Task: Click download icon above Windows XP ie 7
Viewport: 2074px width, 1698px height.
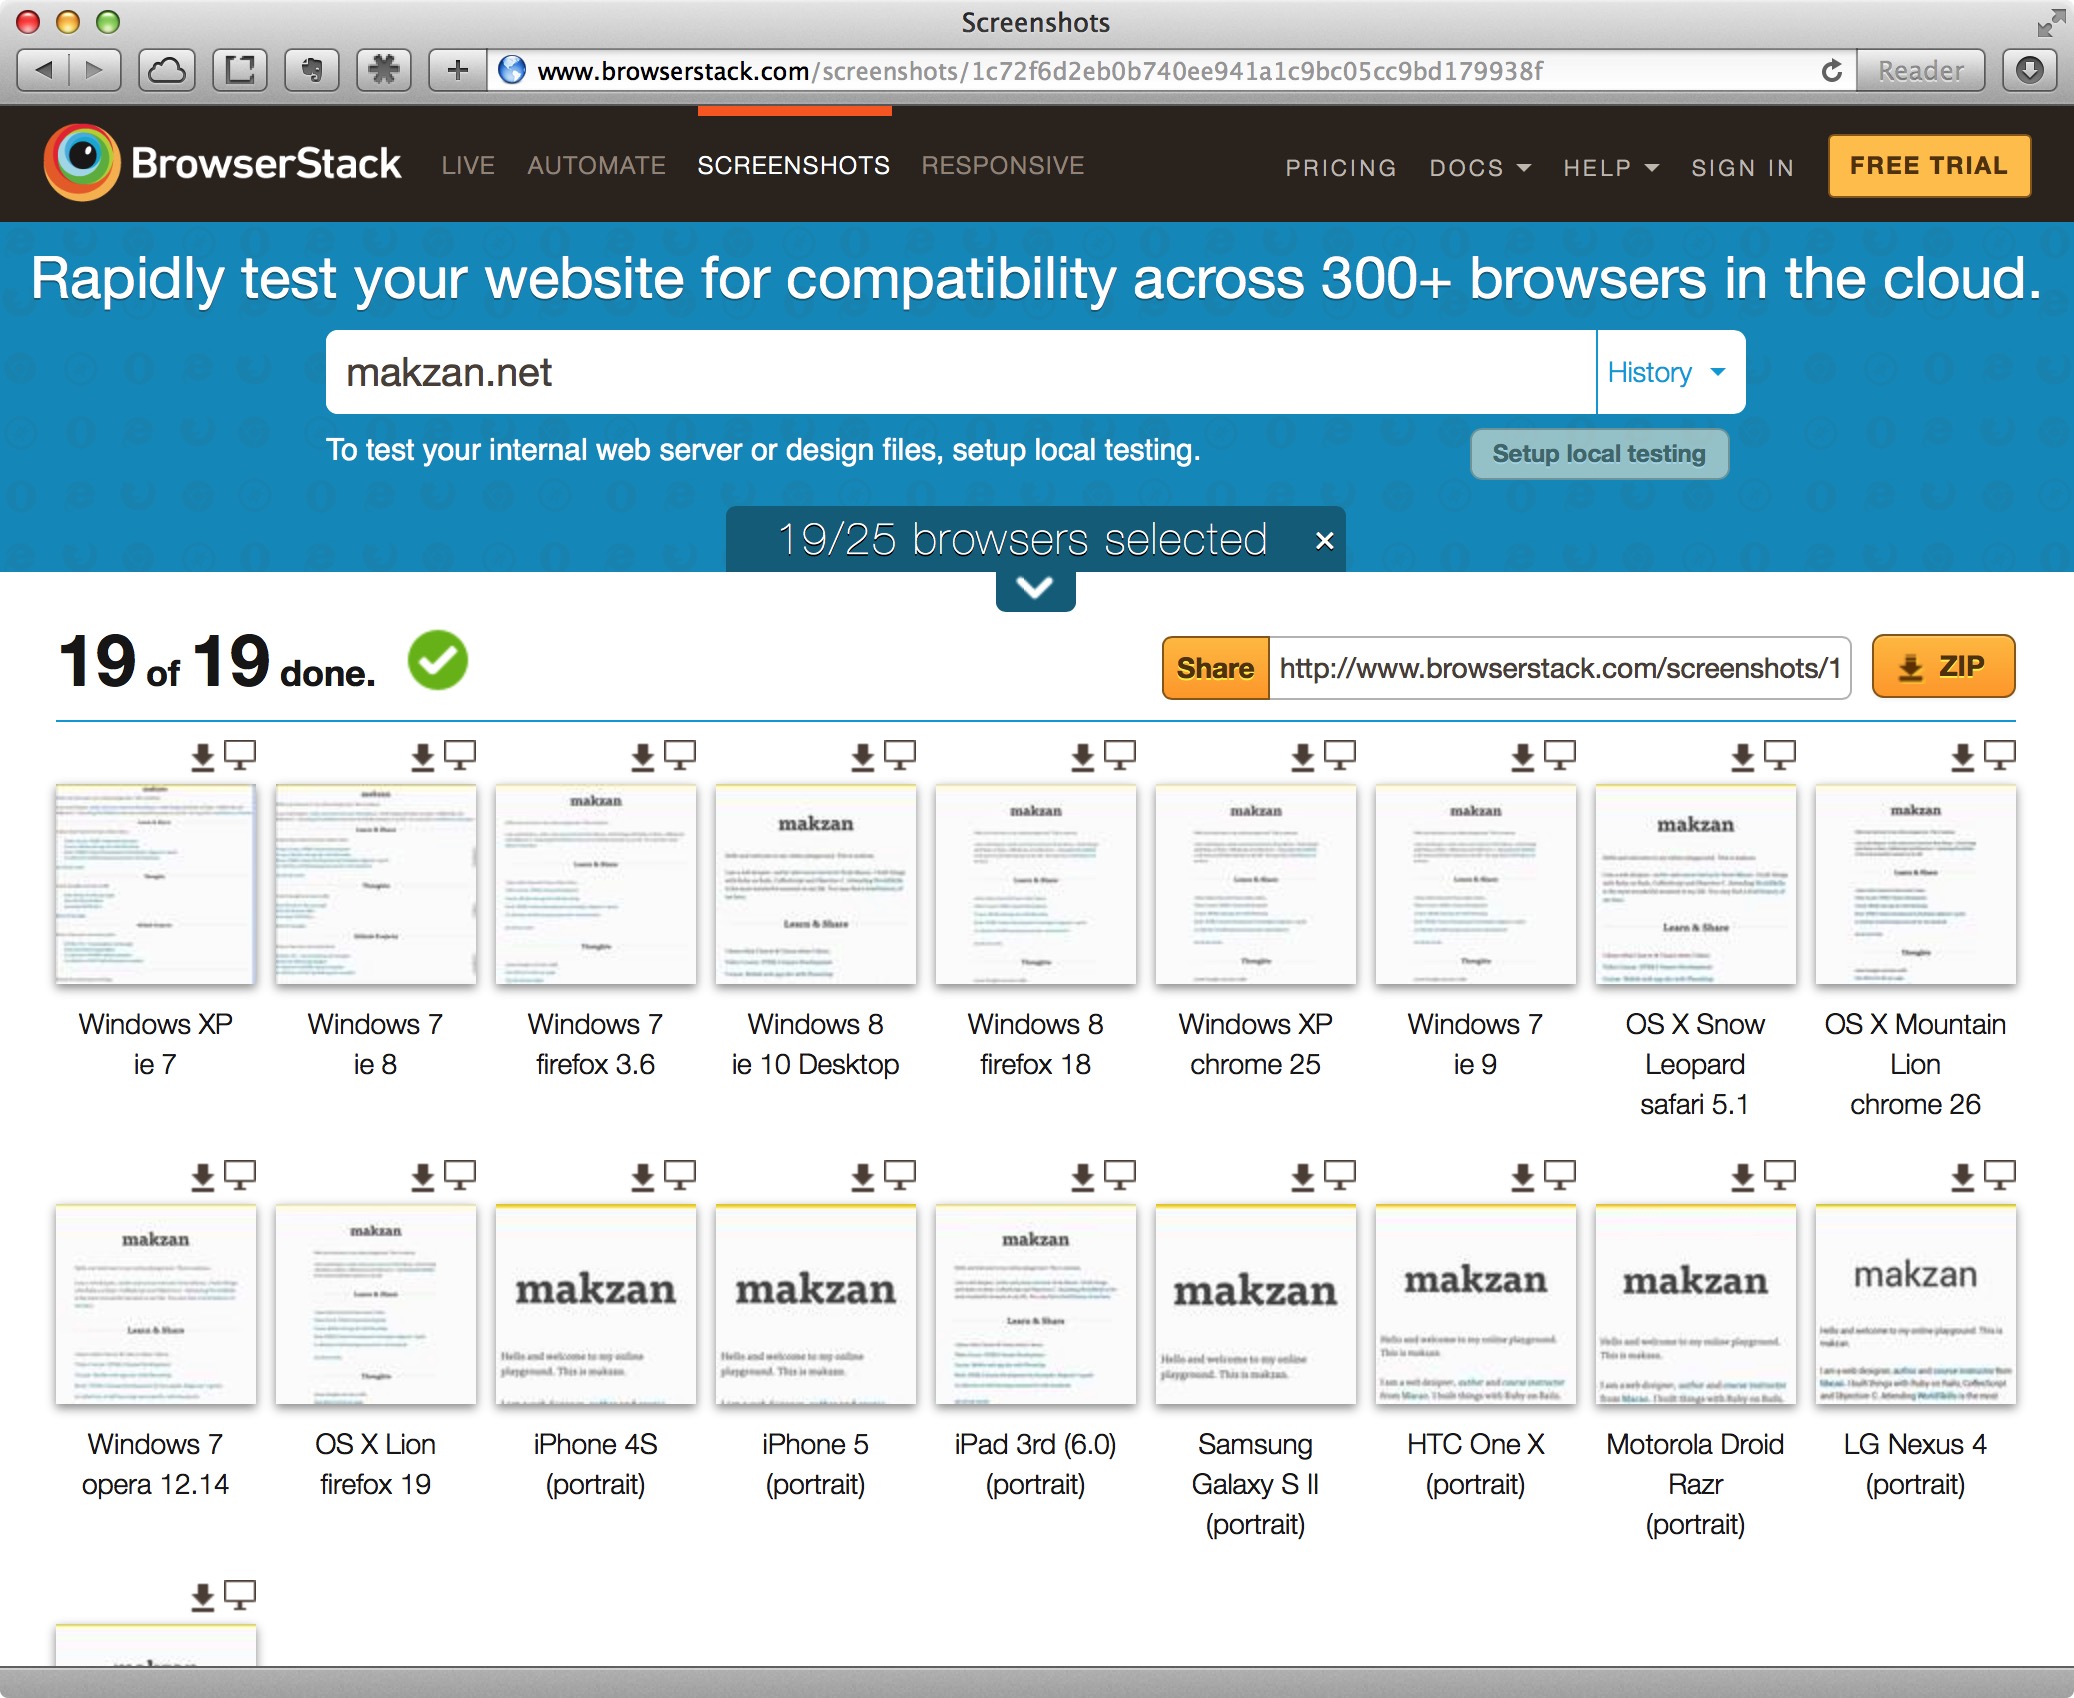Action: tap(203, 756)
